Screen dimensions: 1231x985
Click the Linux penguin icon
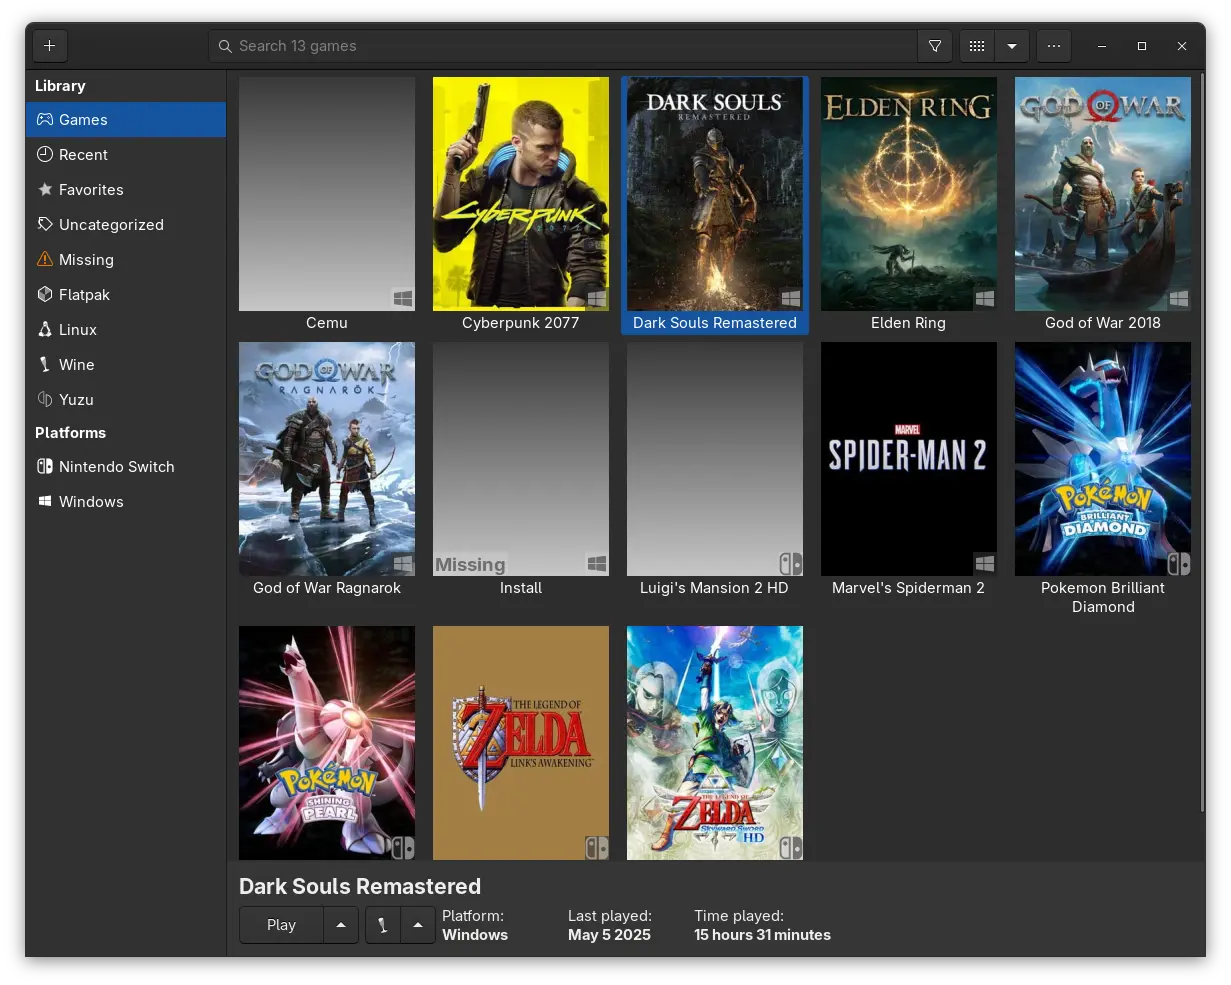[x=45, y=330]
